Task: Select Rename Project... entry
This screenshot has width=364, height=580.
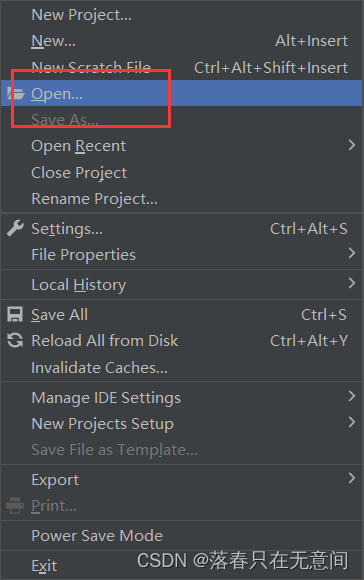Action: pos(181,199)
